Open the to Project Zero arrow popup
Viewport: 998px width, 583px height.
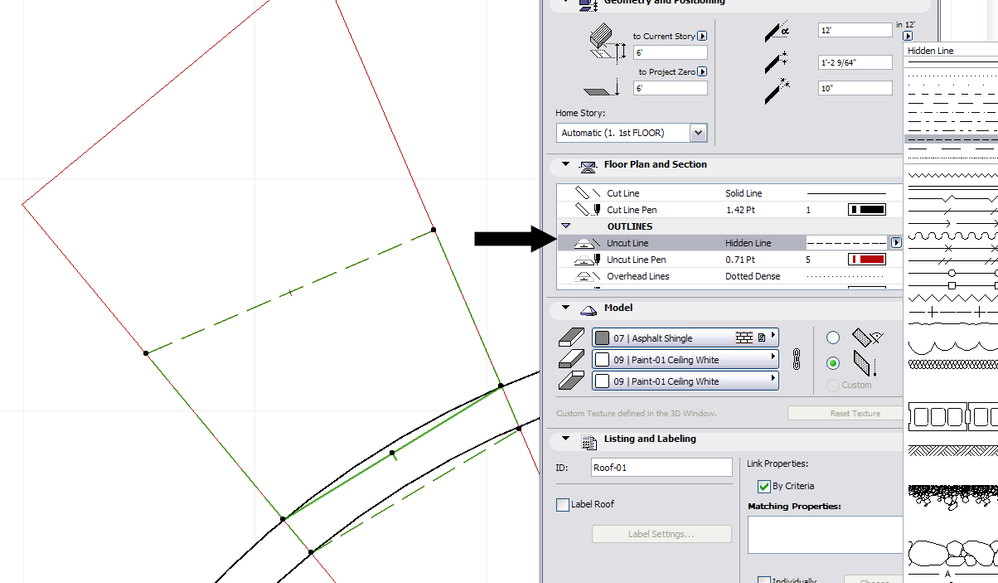point(702,72)
